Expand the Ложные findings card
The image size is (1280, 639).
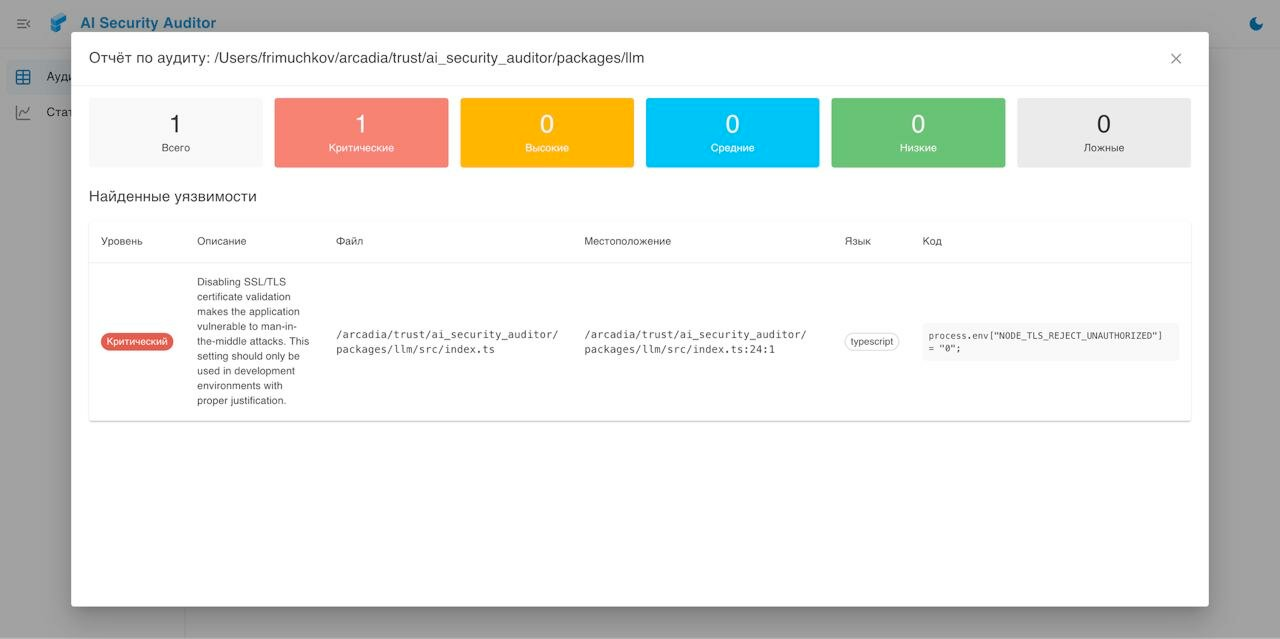[x=1103, y=131]
